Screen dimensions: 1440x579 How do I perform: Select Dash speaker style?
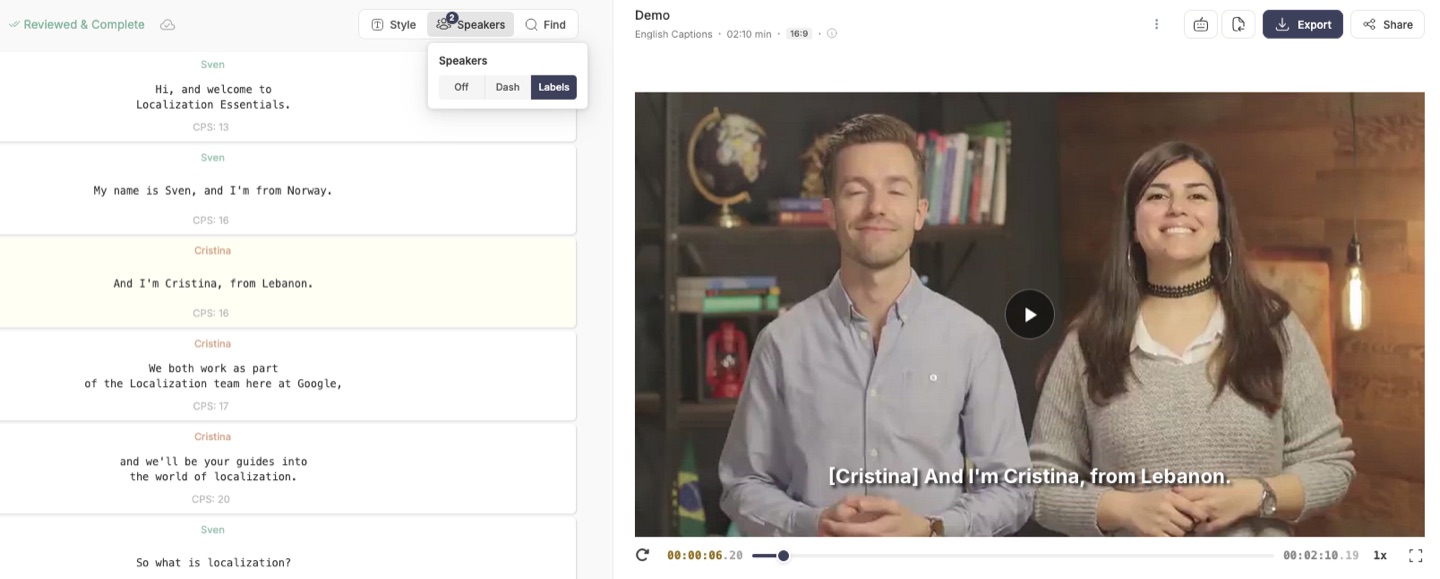[x=508, y=87]
